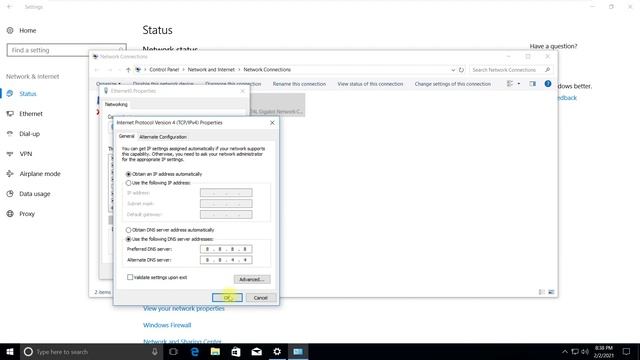Select Use the following DNS server addresses

tap(129, 239)
